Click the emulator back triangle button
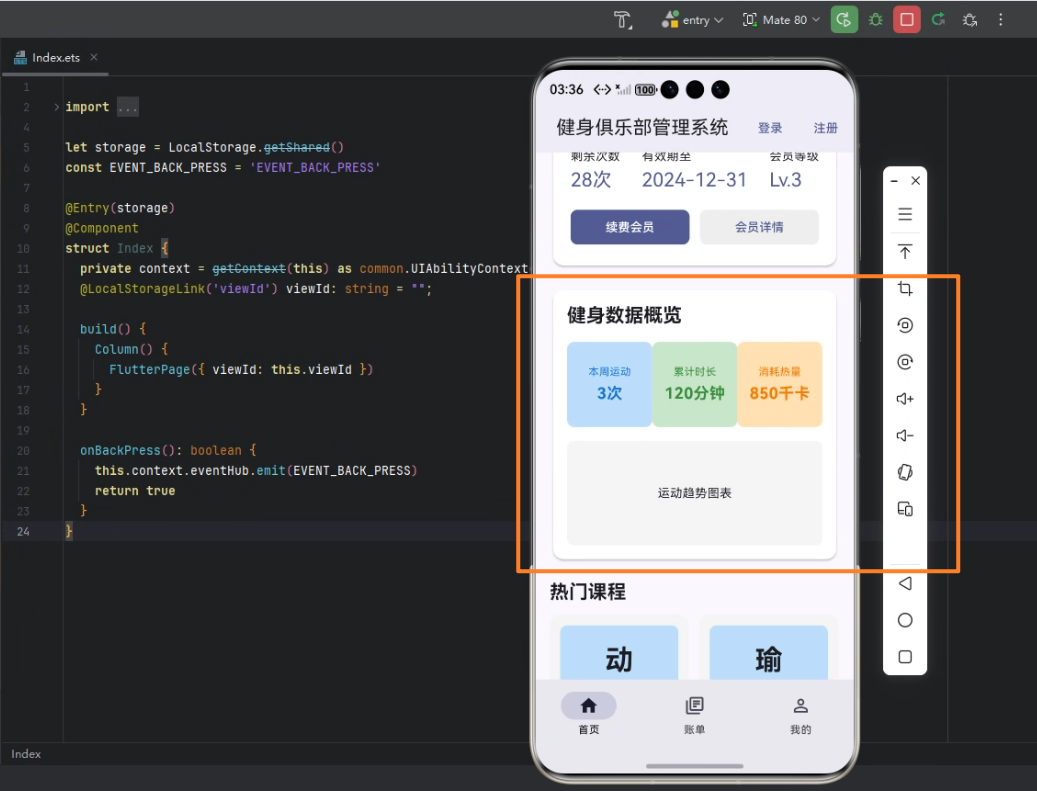 coord(905,583)
